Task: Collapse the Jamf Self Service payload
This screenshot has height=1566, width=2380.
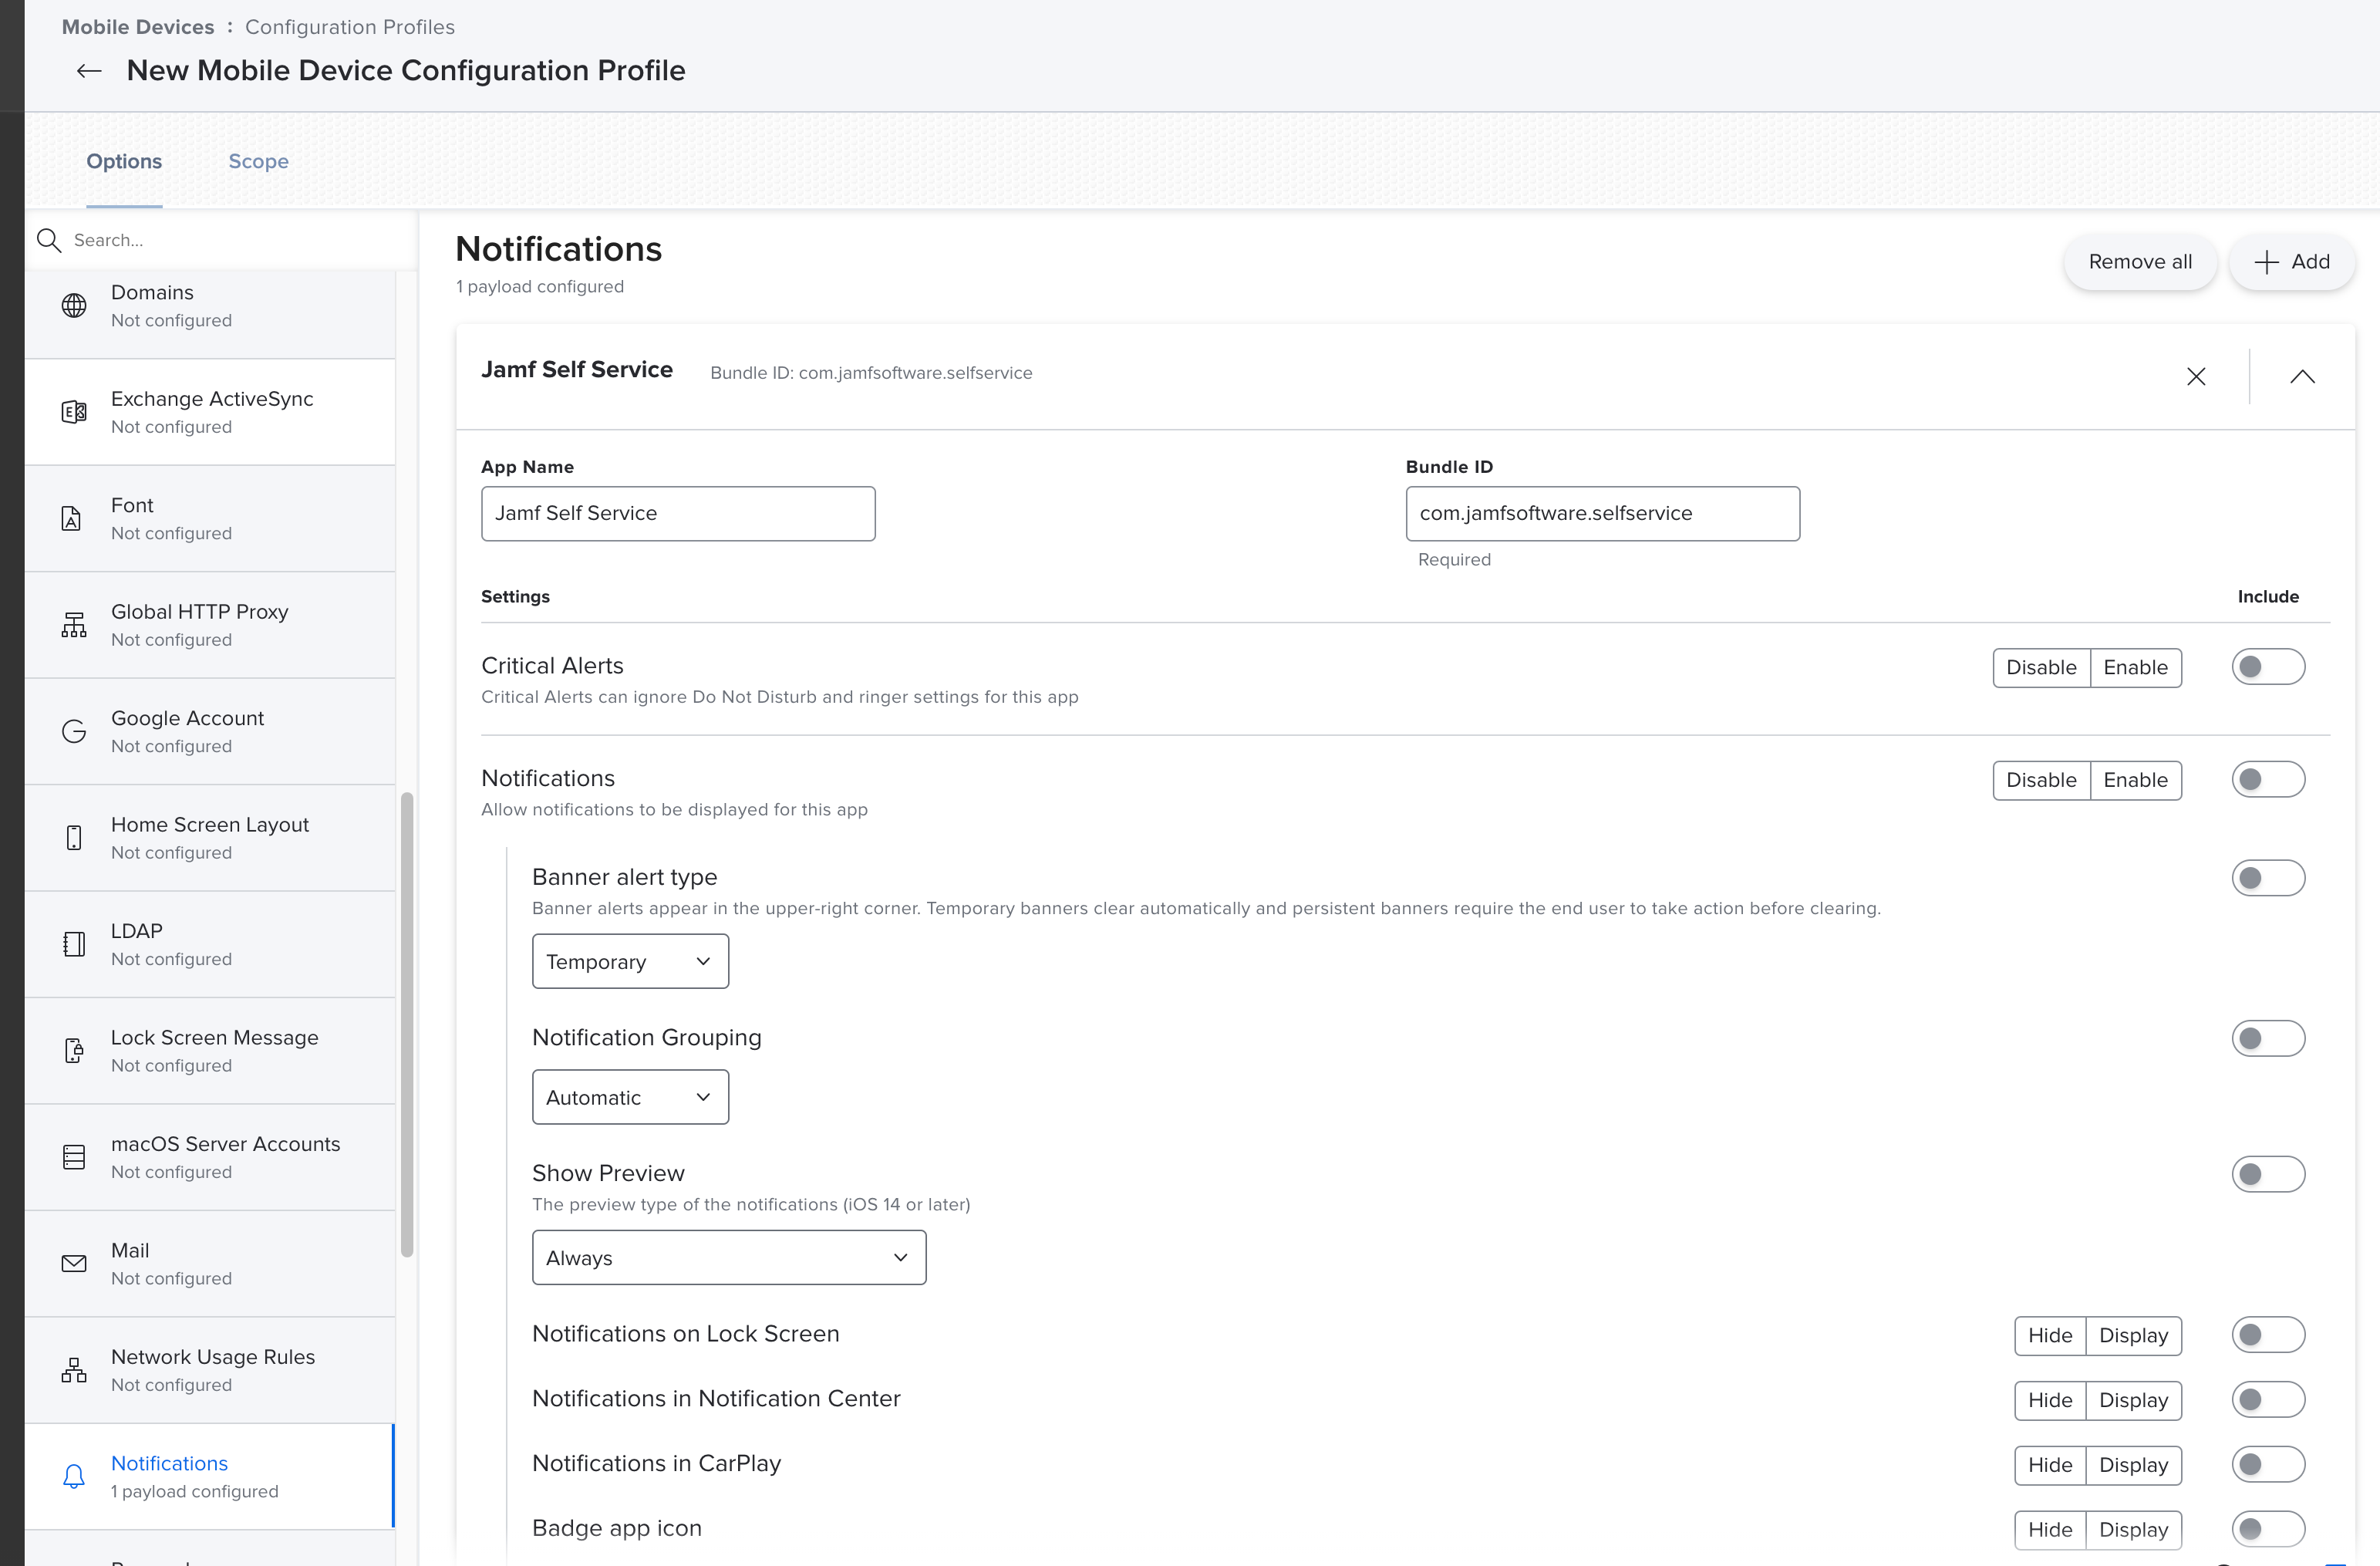Action: [x=2302, y=377]
